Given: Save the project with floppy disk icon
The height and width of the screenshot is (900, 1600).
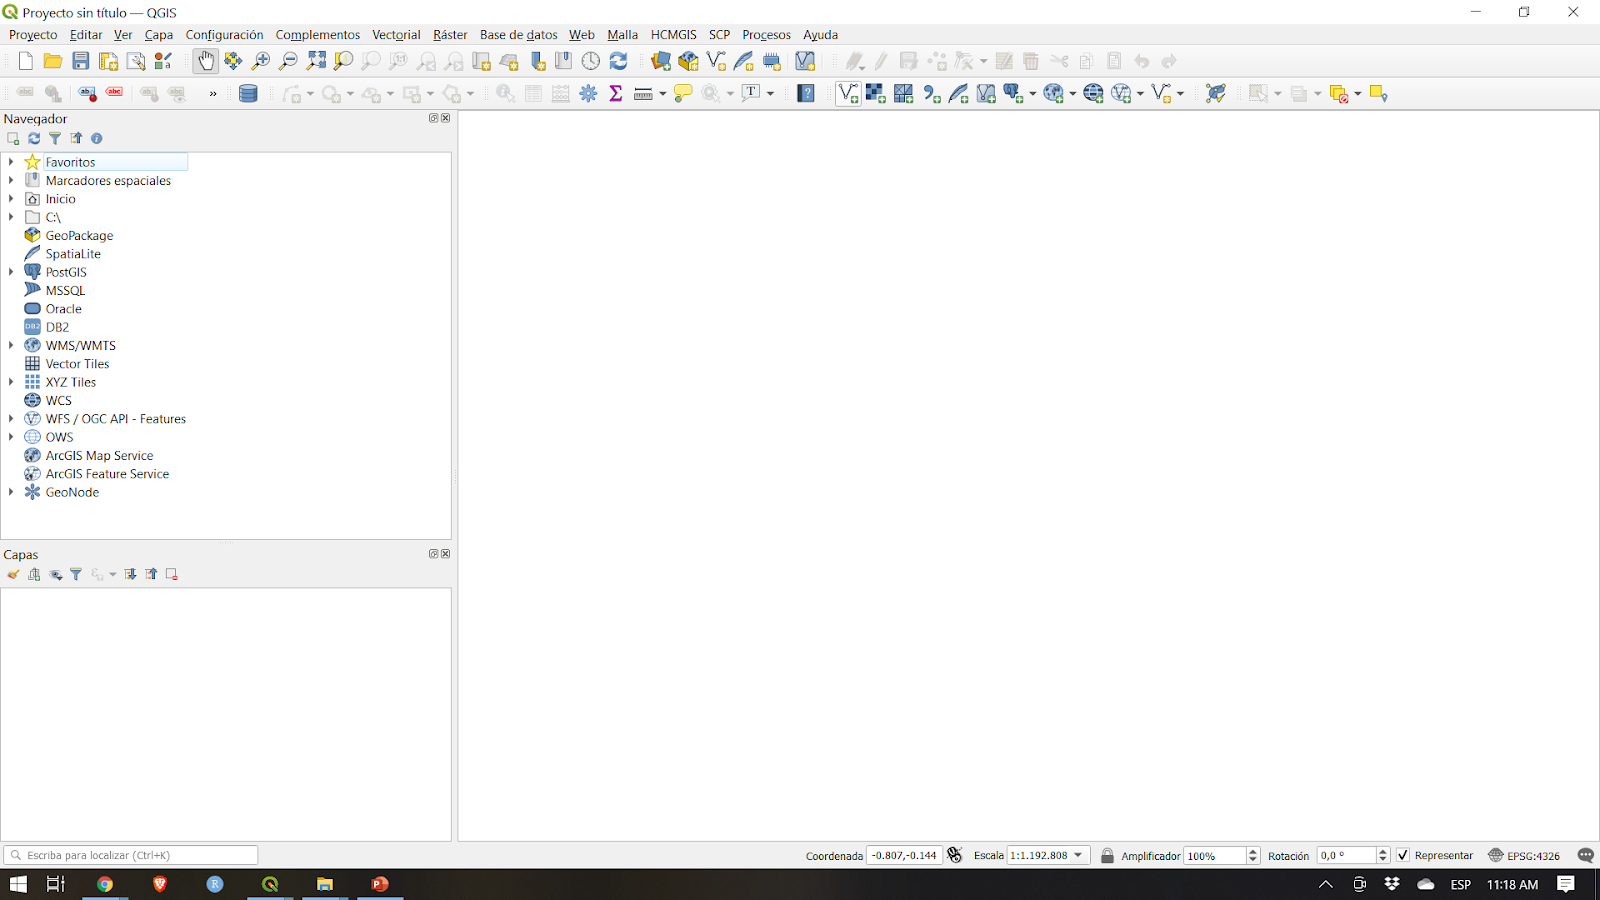Looking at the screenshot, I should (81, 61).
